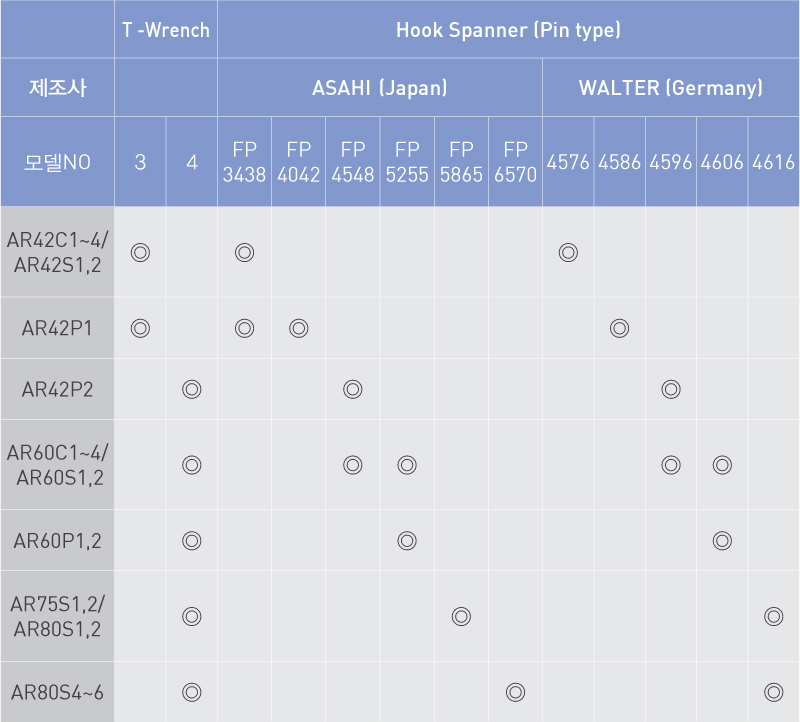Select the AR80S4~6 row label
Screen dimensions: 800x722
coord(57,692)
